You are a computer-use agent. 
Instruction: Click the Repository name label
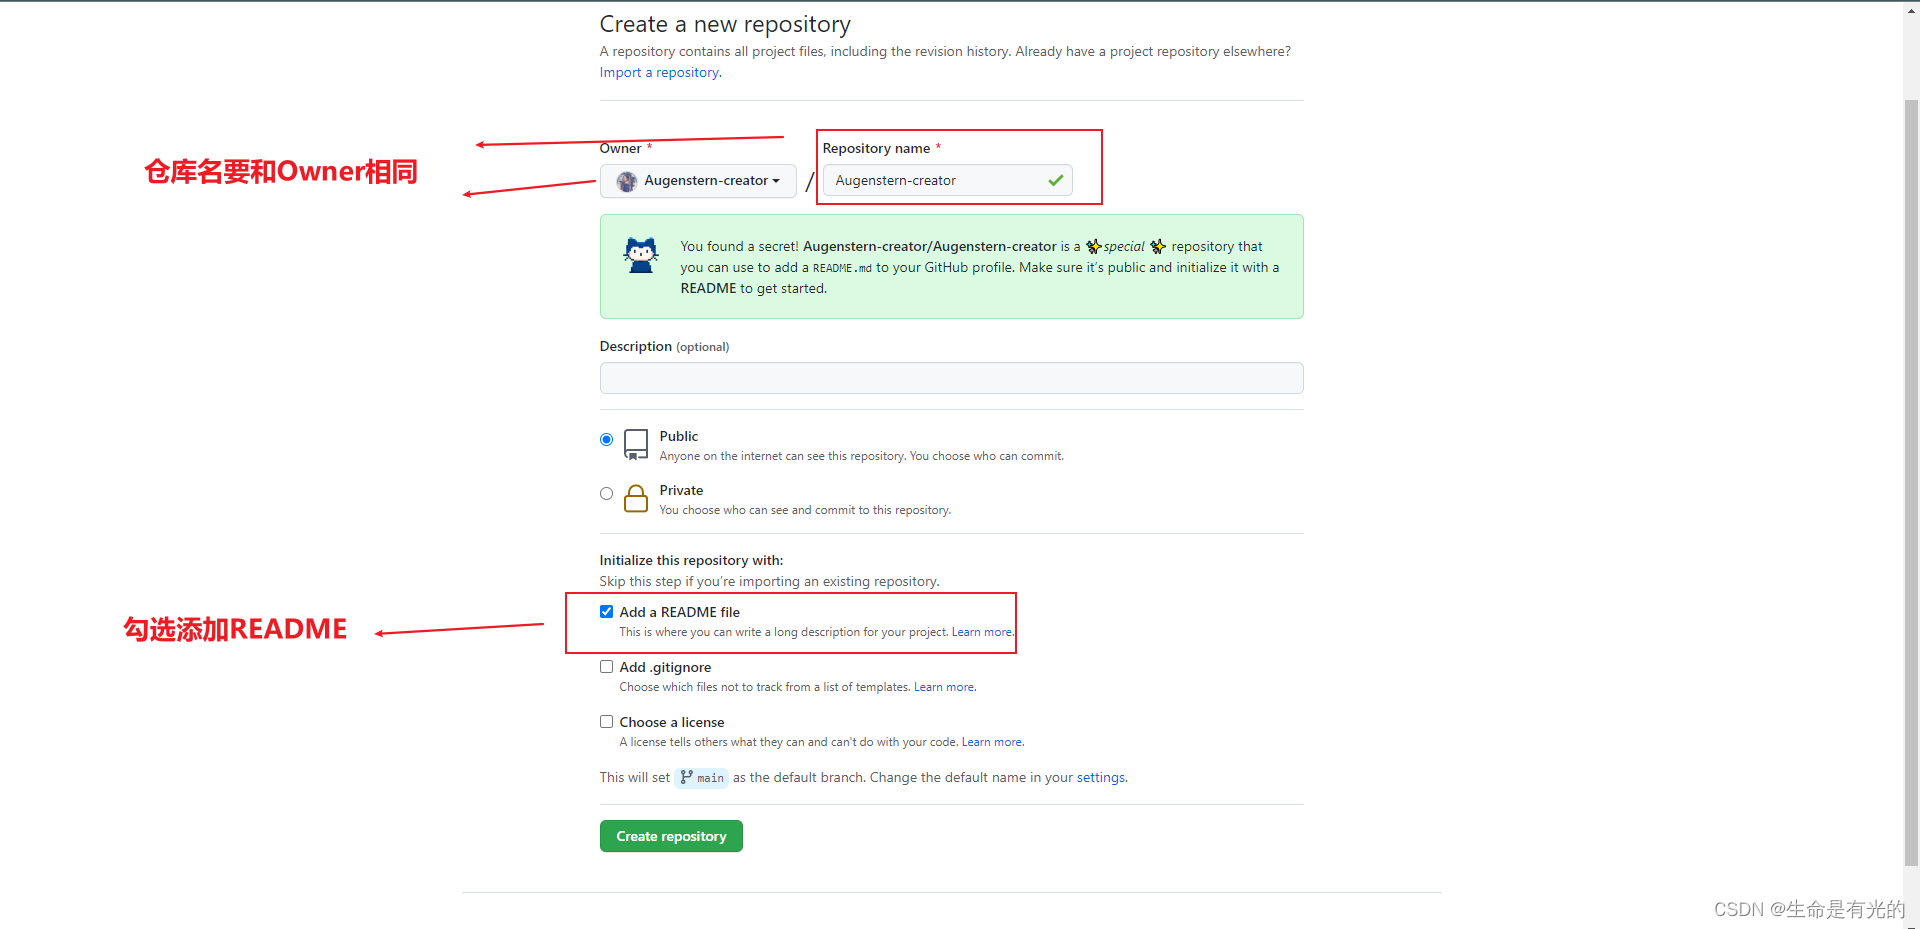click(x=876, y=148)
